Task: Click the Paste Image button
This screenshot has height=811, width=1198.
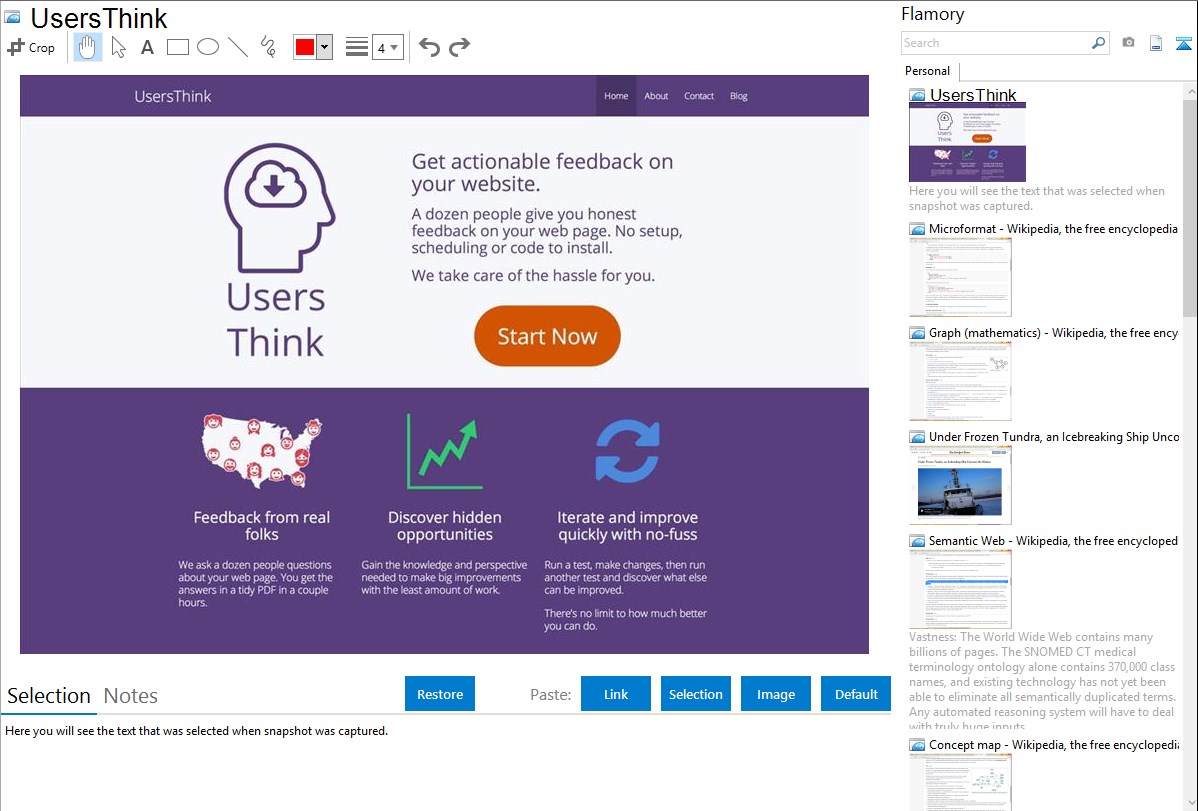Action: [775, 694]
